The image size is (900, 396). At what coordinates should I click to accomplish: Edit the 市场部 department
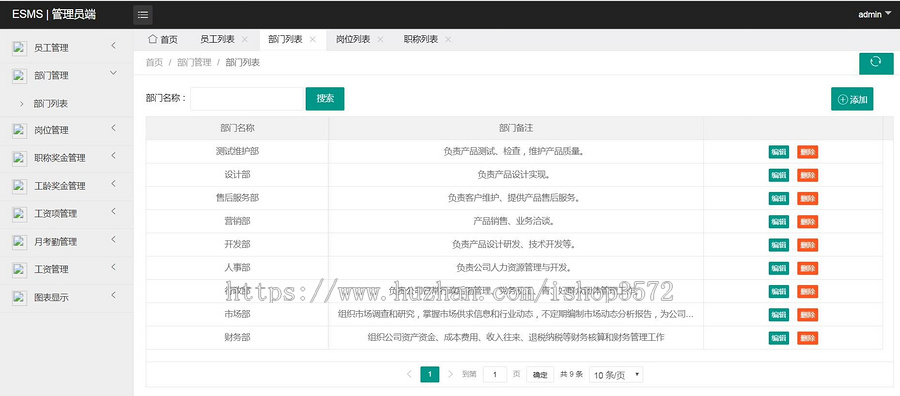point(778,315)
